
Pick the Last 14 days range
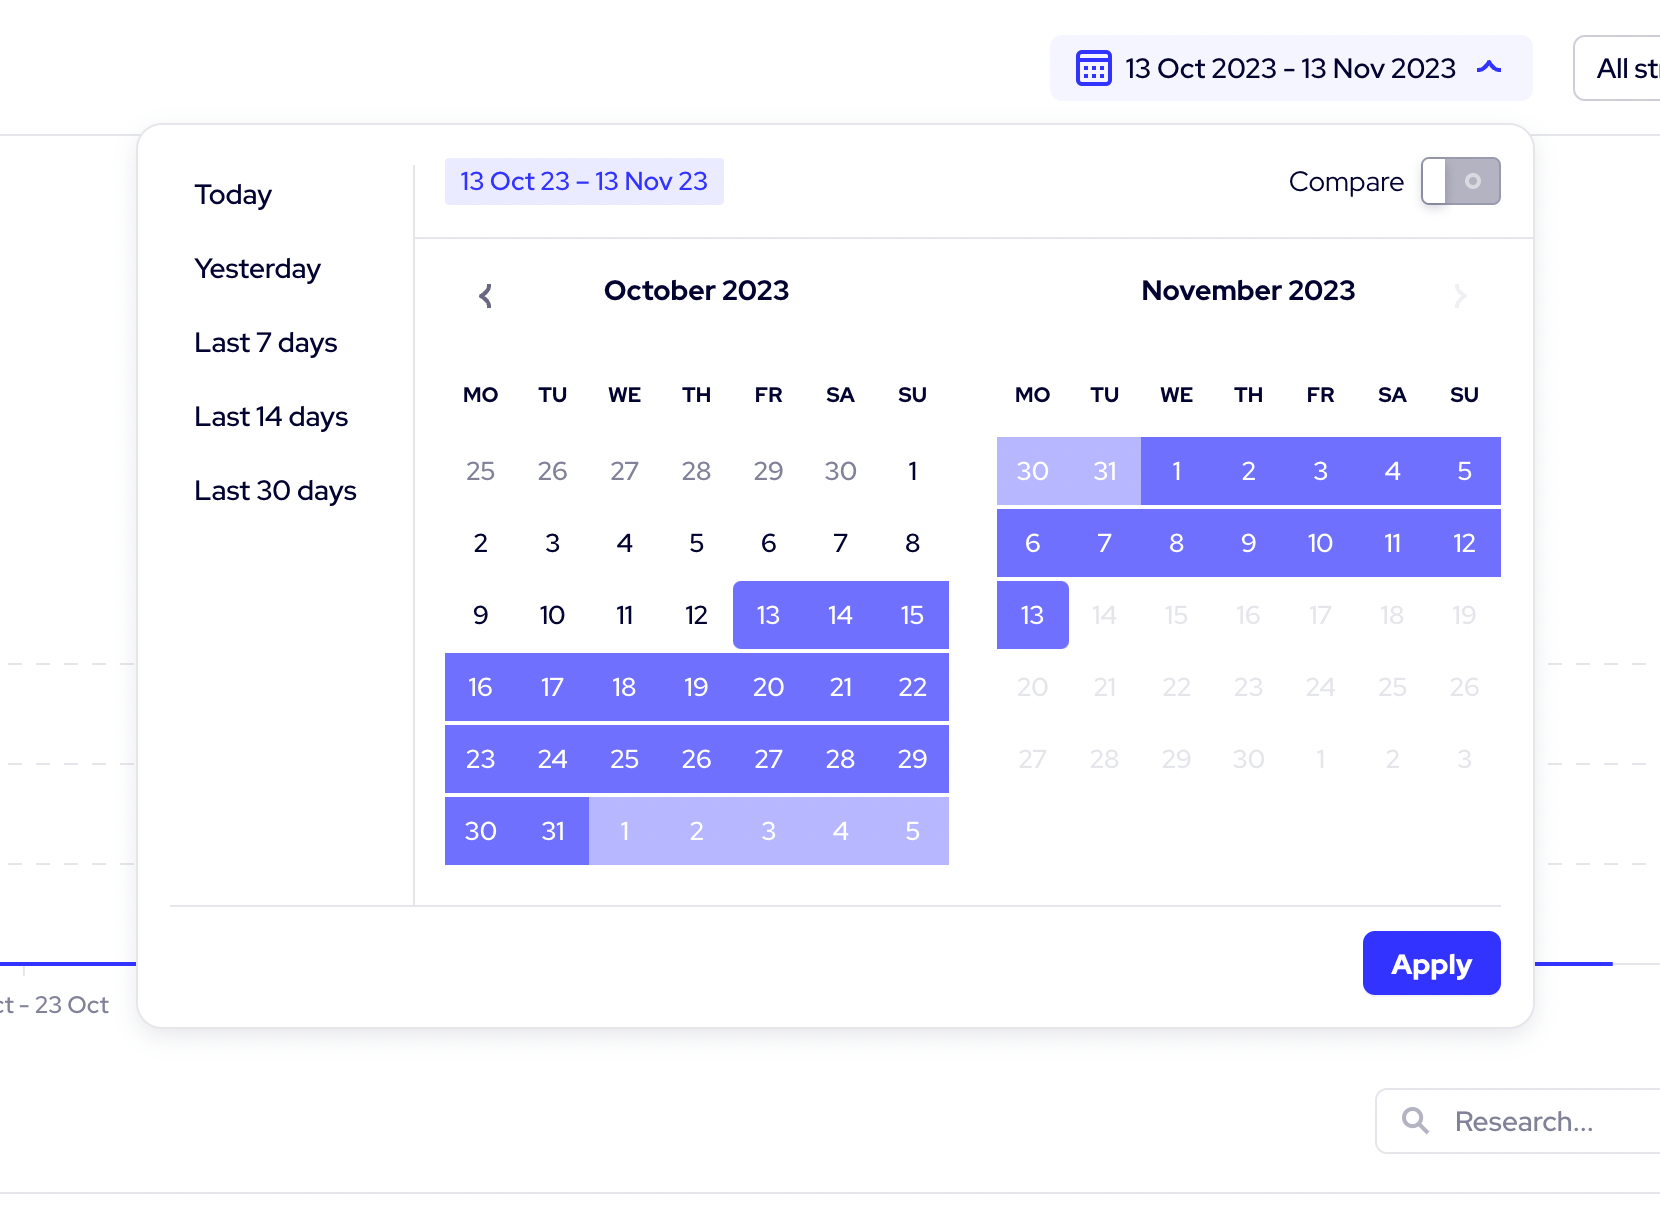coord(271,416)
